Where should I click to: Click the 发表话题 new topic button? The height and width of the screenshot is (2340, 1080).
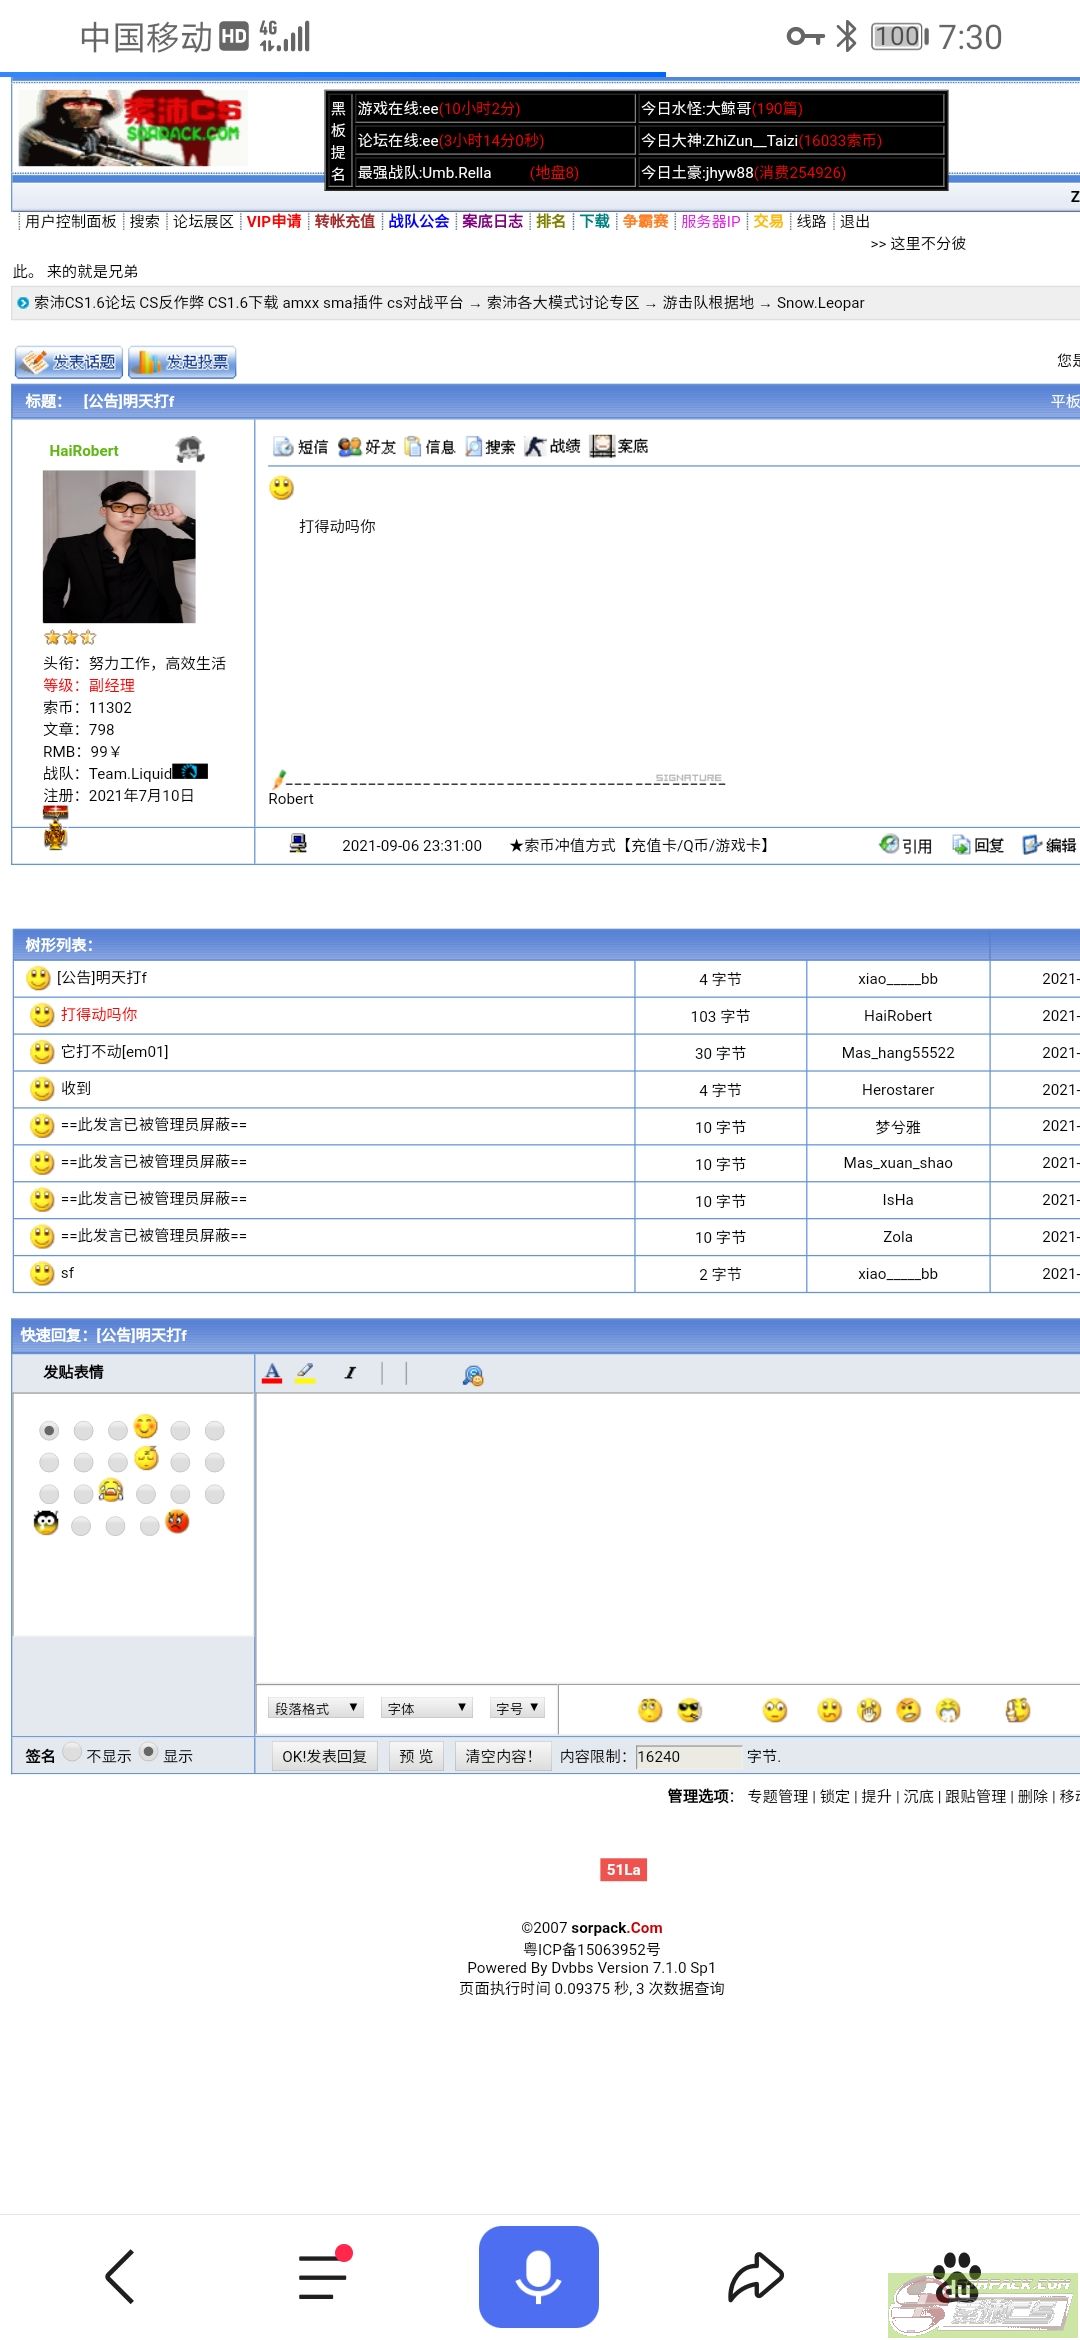pos(69,362)
